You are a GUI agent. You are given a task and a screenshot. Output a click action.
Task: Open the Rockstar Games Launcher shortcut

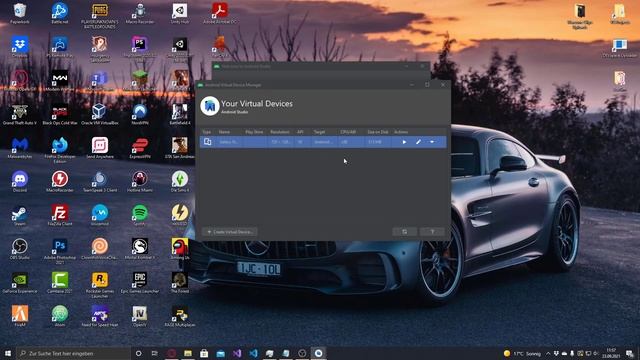[x=100, y=285]
